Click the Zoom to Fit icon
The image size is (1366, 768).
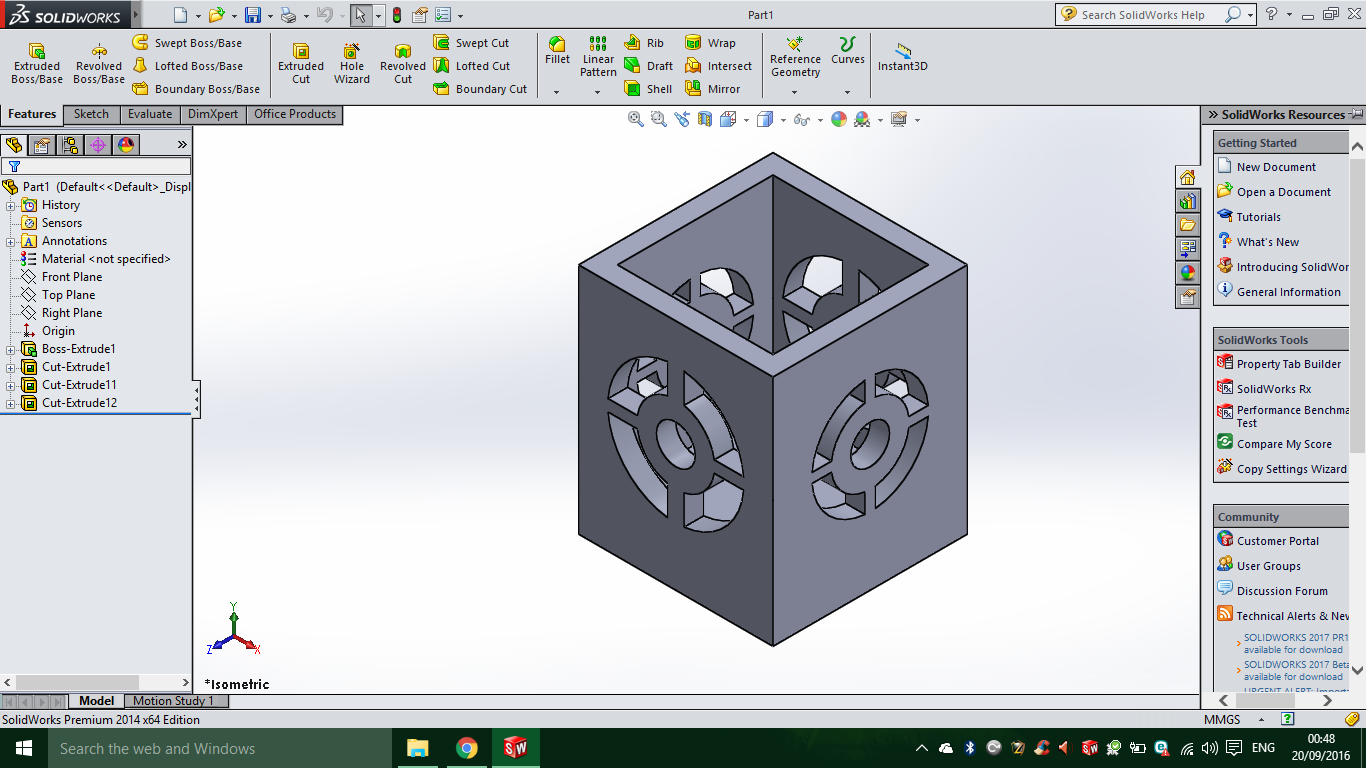coord(636,119)
